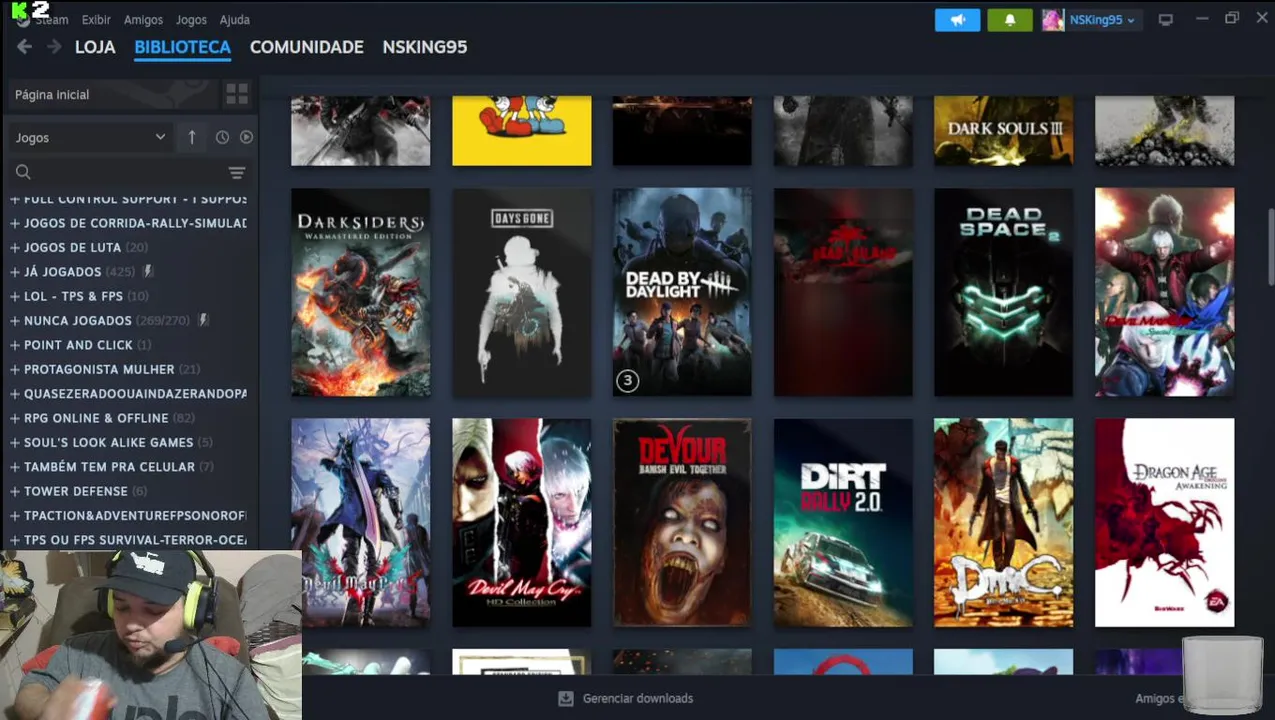This screenshot has height=720, width=1275.
Task: Open Dead Space 2 game cover
Action: click(1003, 292)
